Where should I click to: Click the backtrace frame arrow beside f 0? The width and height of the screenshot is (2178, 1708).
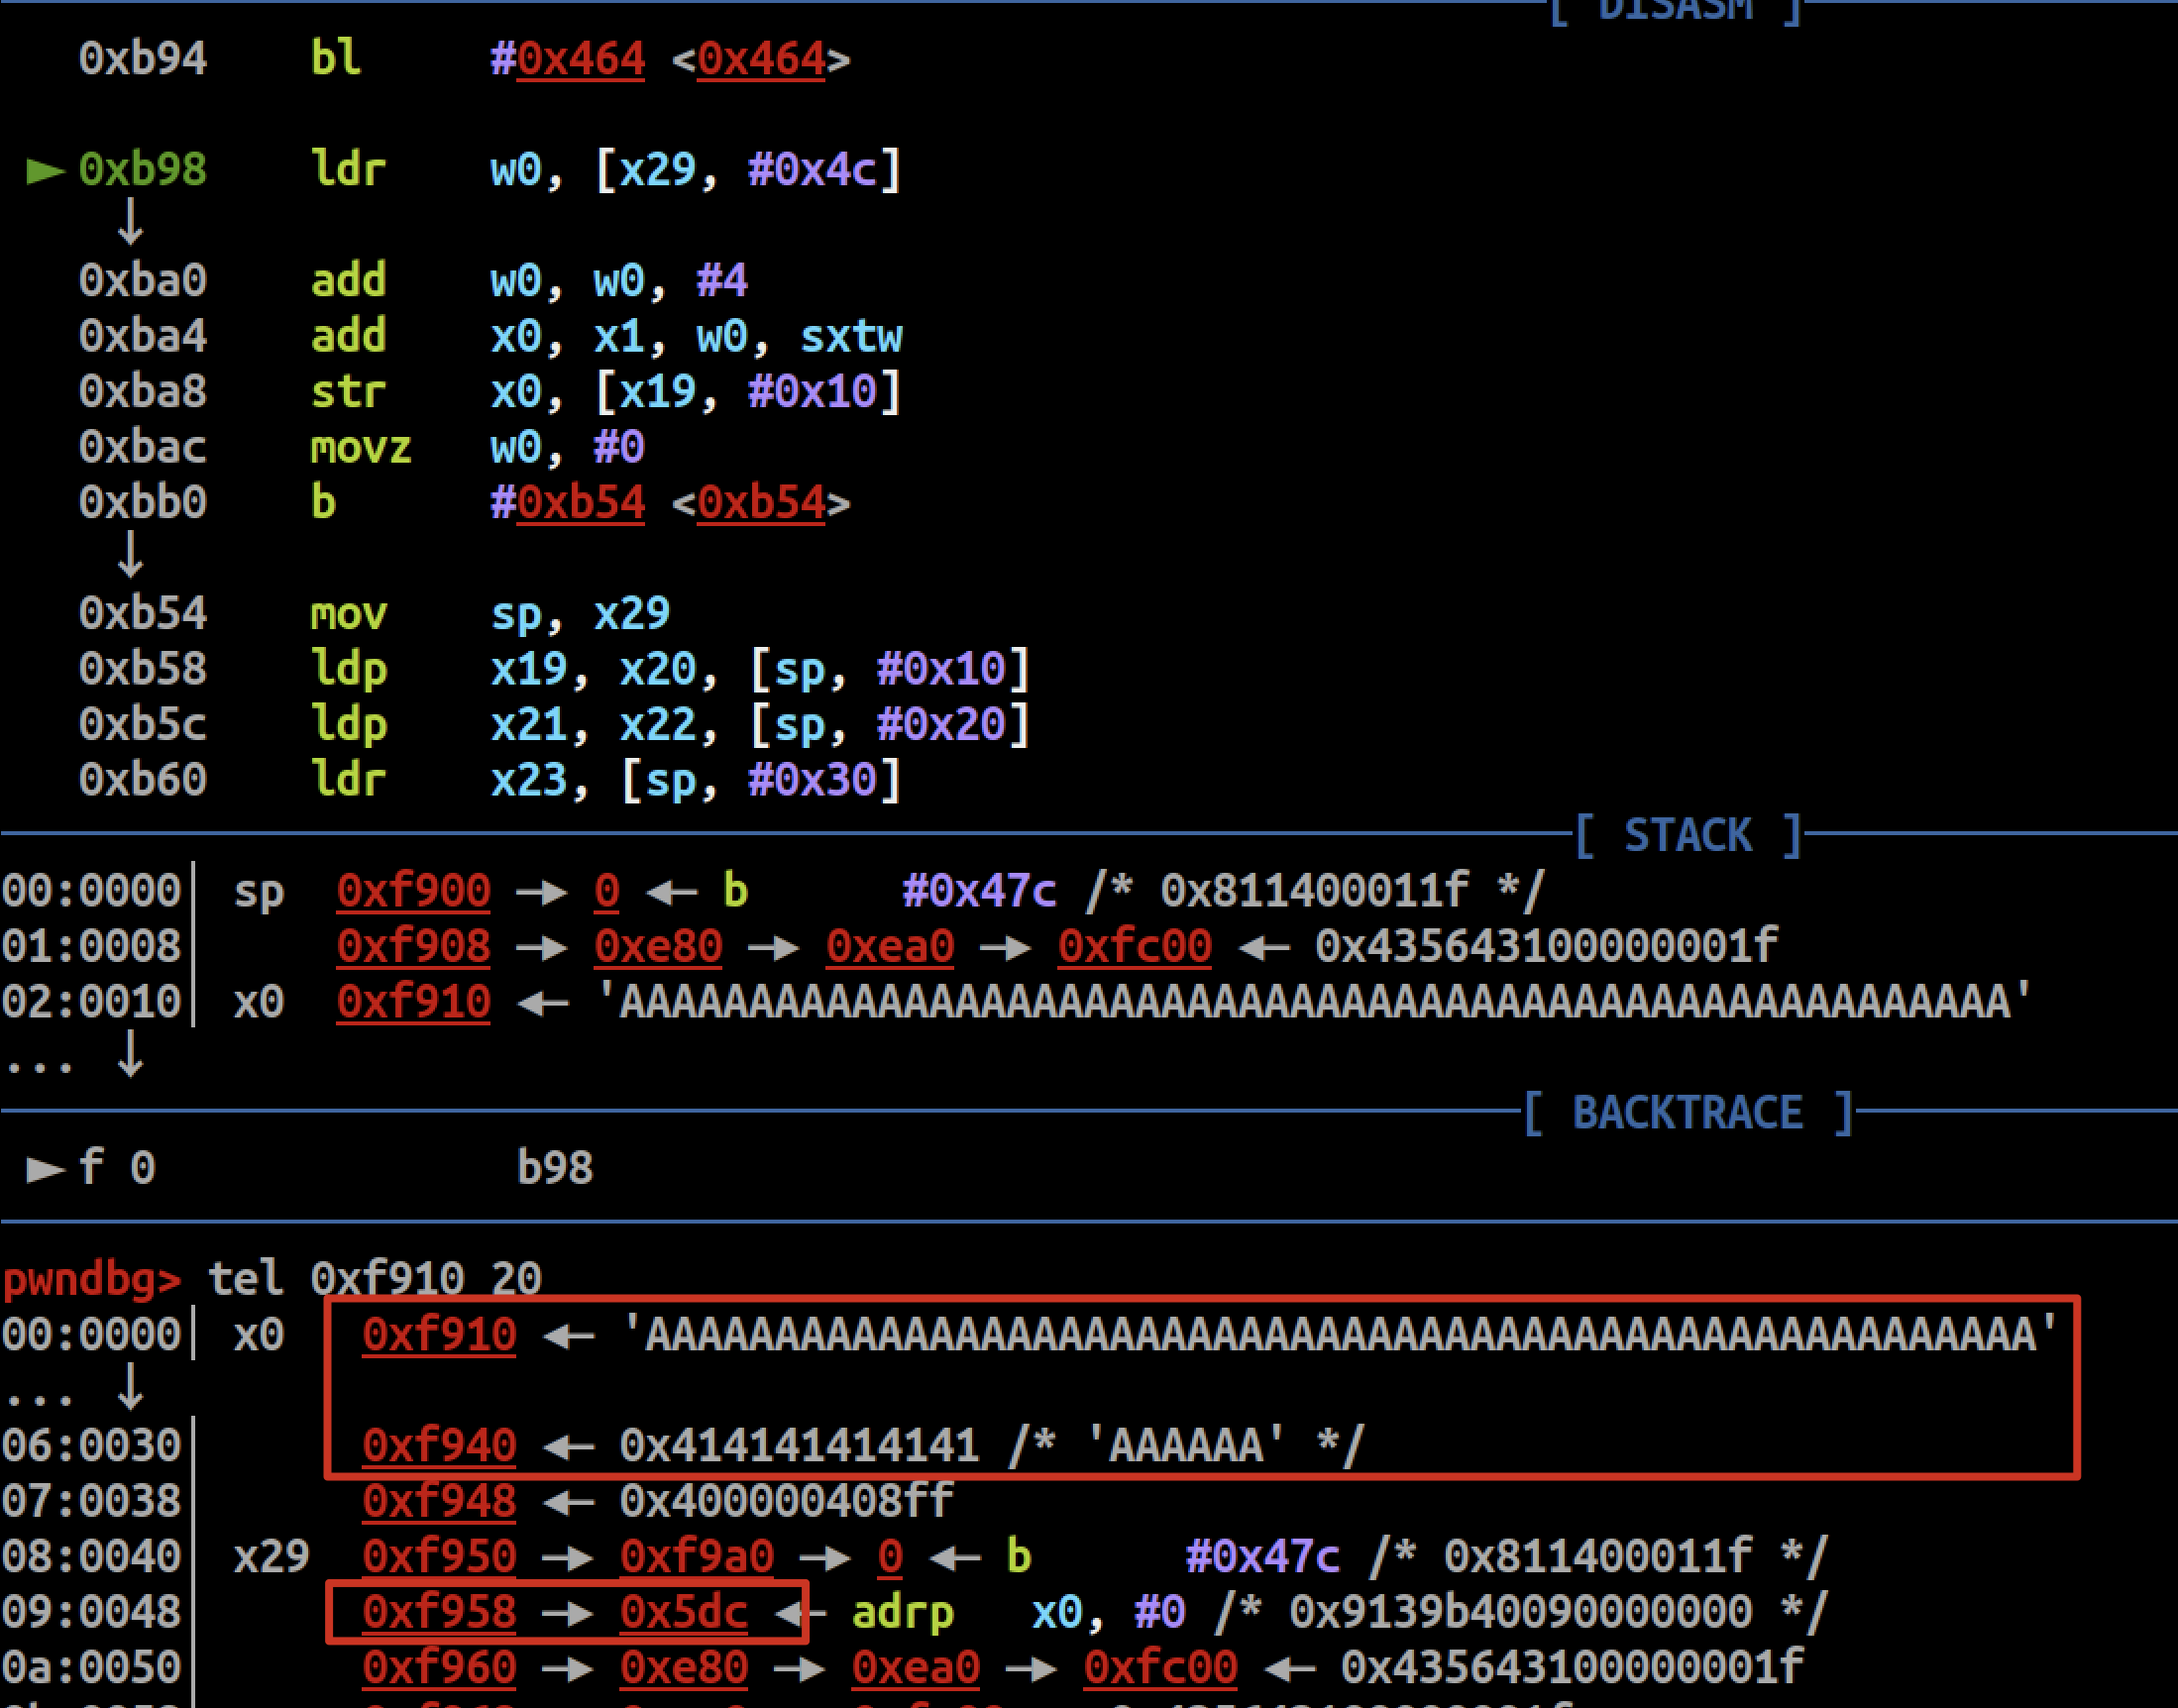[45, 1168]
